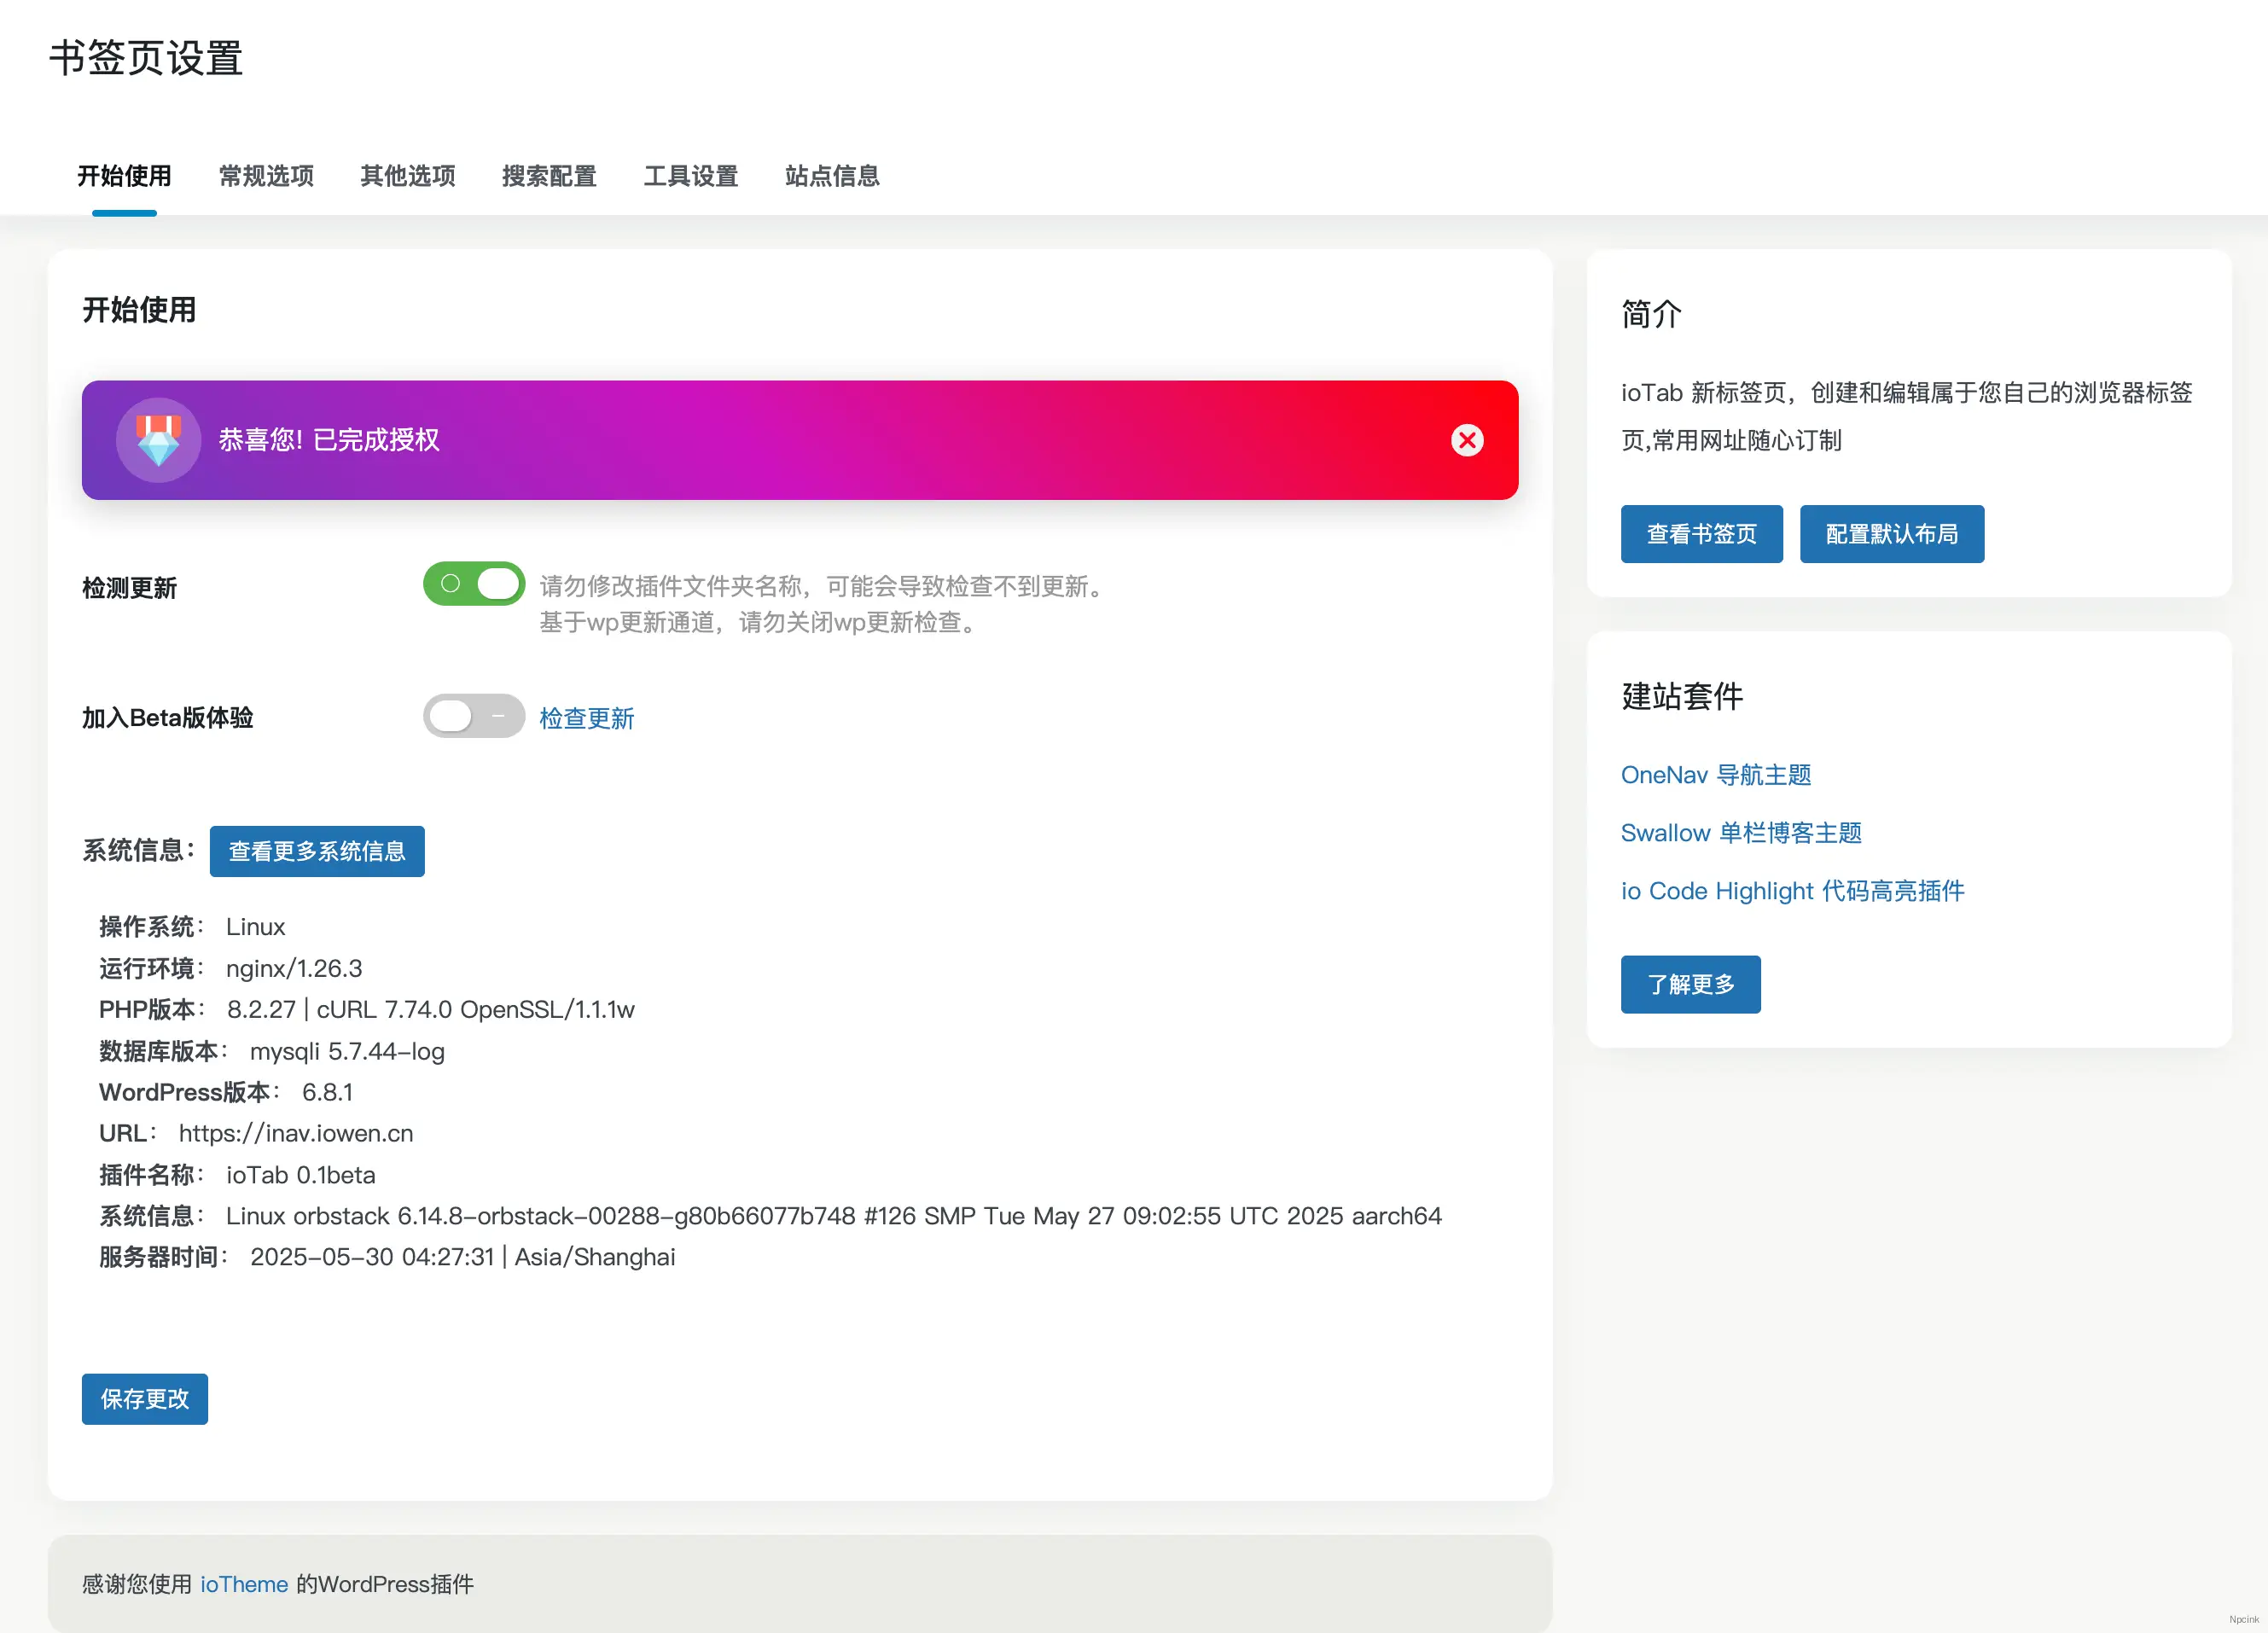
Task: Enable the 加入Beta版体验 toggle
Action: coord(474,716)
